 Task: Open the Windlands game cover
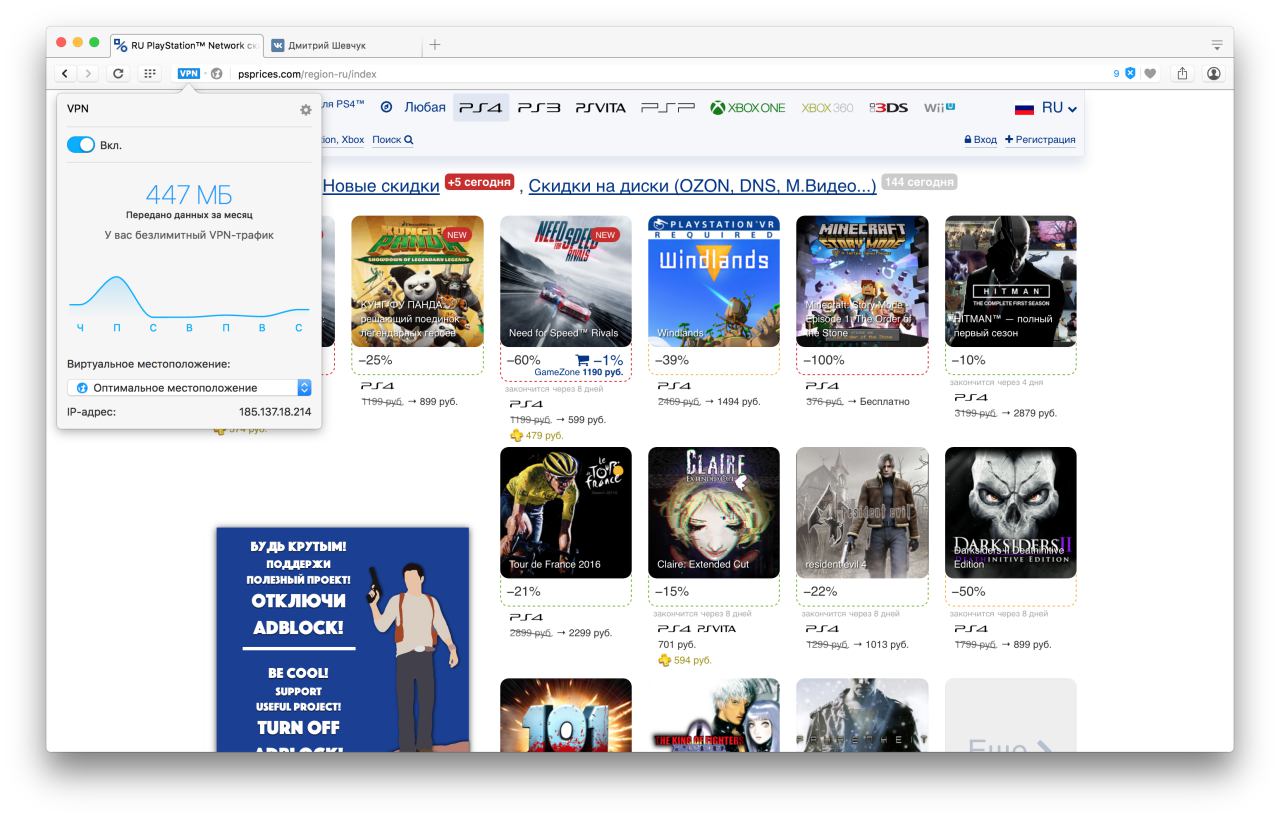pos(714,281)
